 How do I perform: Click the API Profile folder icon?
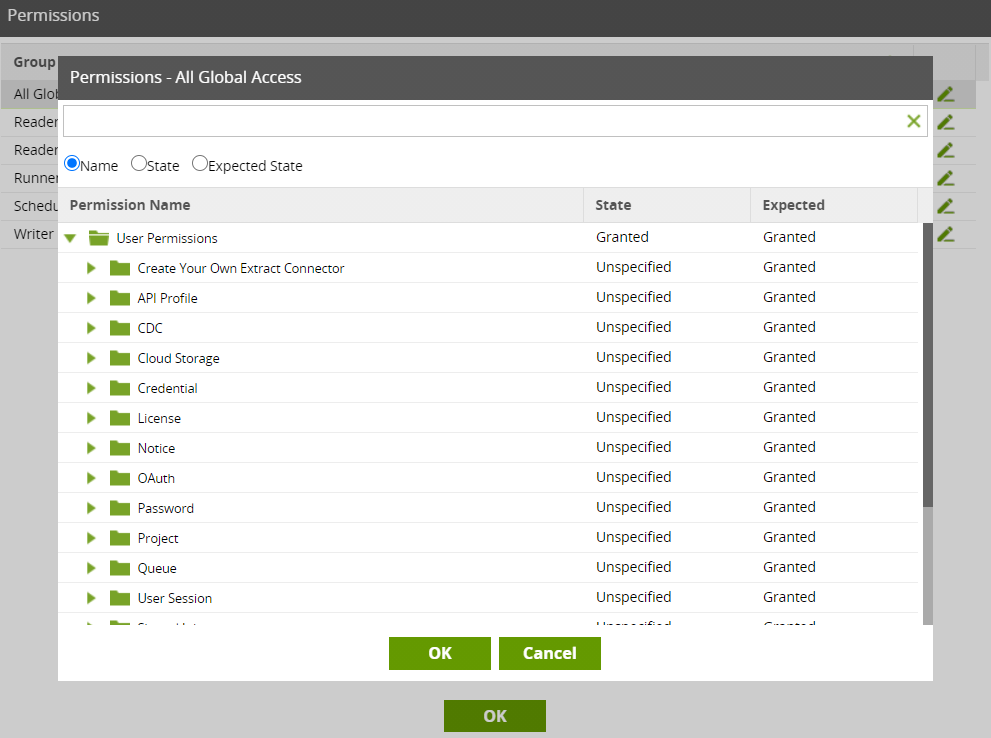(119, 298)
